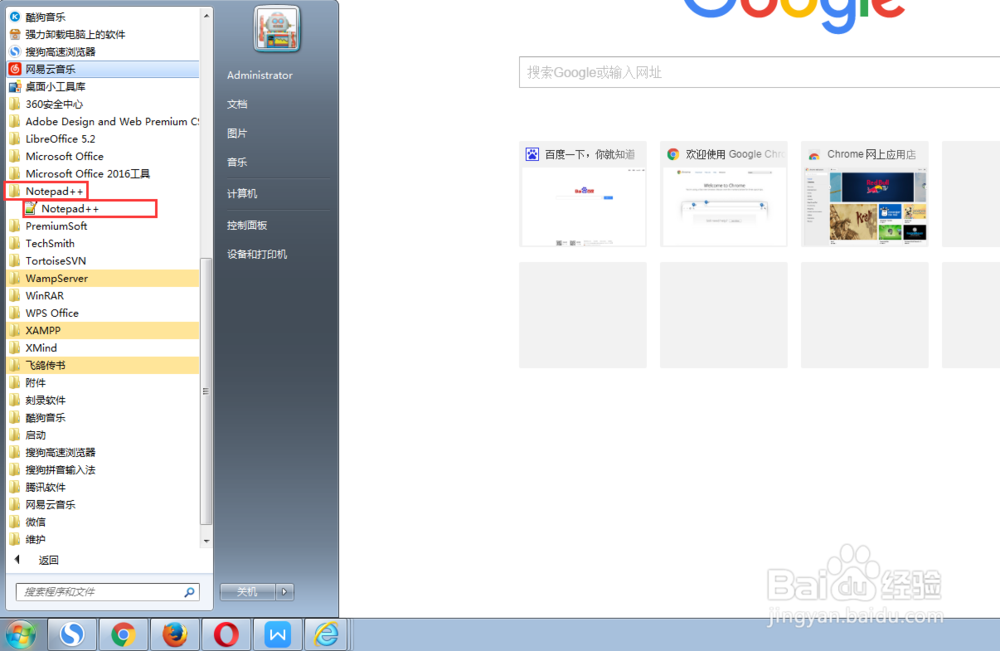Image resolution: width=1000 pixels, height=651 pixels.
Task: Open the 欢迎使用 Google Chrome thumbnail
Action: [x=724, y=194]
